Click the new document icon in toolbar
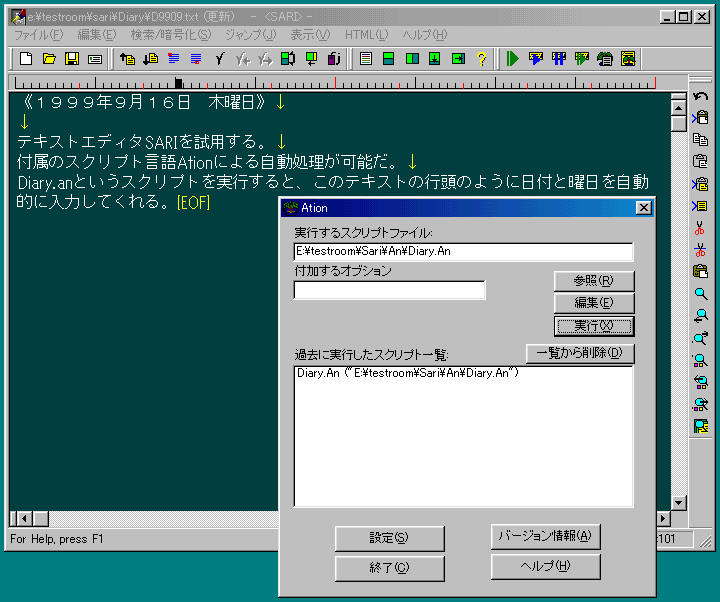The height and width of the screenshot is (602, 720). [x=26, y=59]
